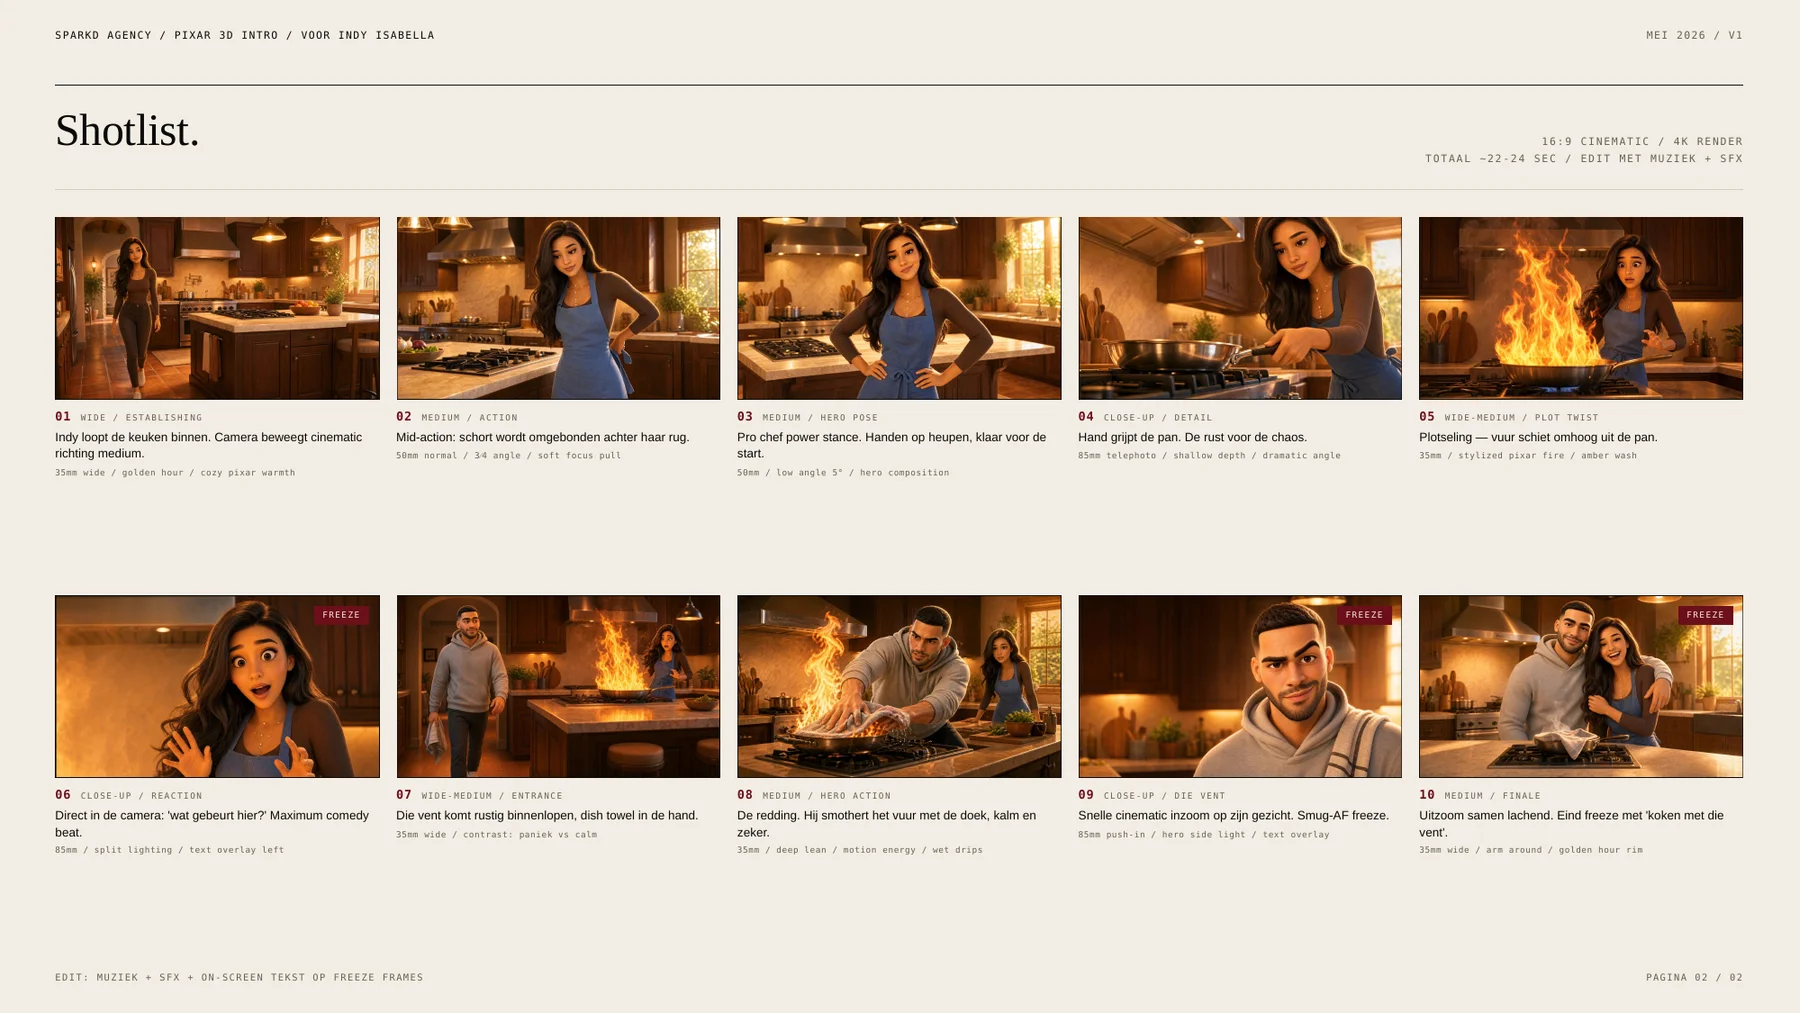Viewport: 1800px width, 1013px height.
Task: Select label 09 CLOSE-UP / DIE VENT
Action: (1152, 795)
